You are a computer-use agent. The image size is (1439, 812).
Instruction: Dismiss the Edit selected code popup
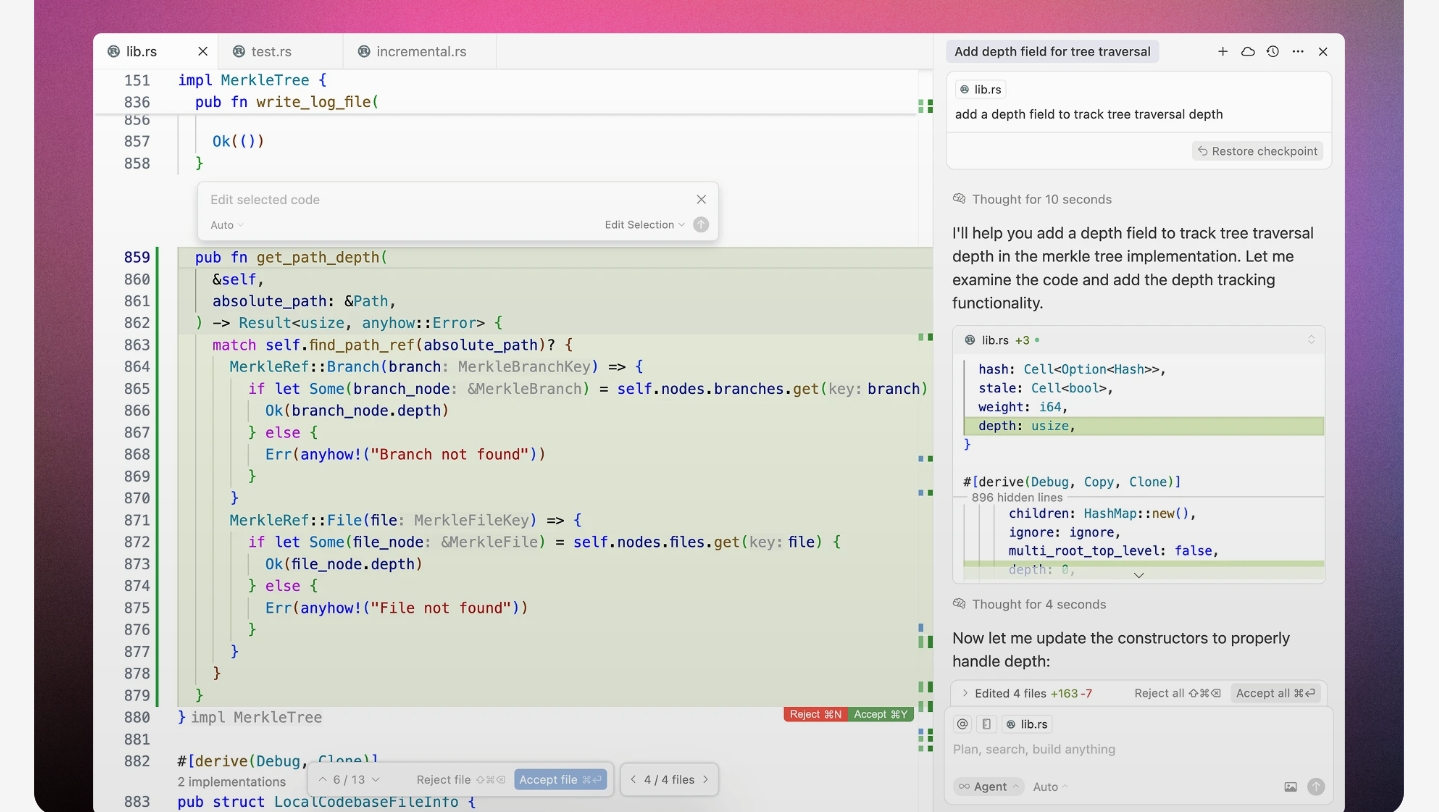[701, 199]
